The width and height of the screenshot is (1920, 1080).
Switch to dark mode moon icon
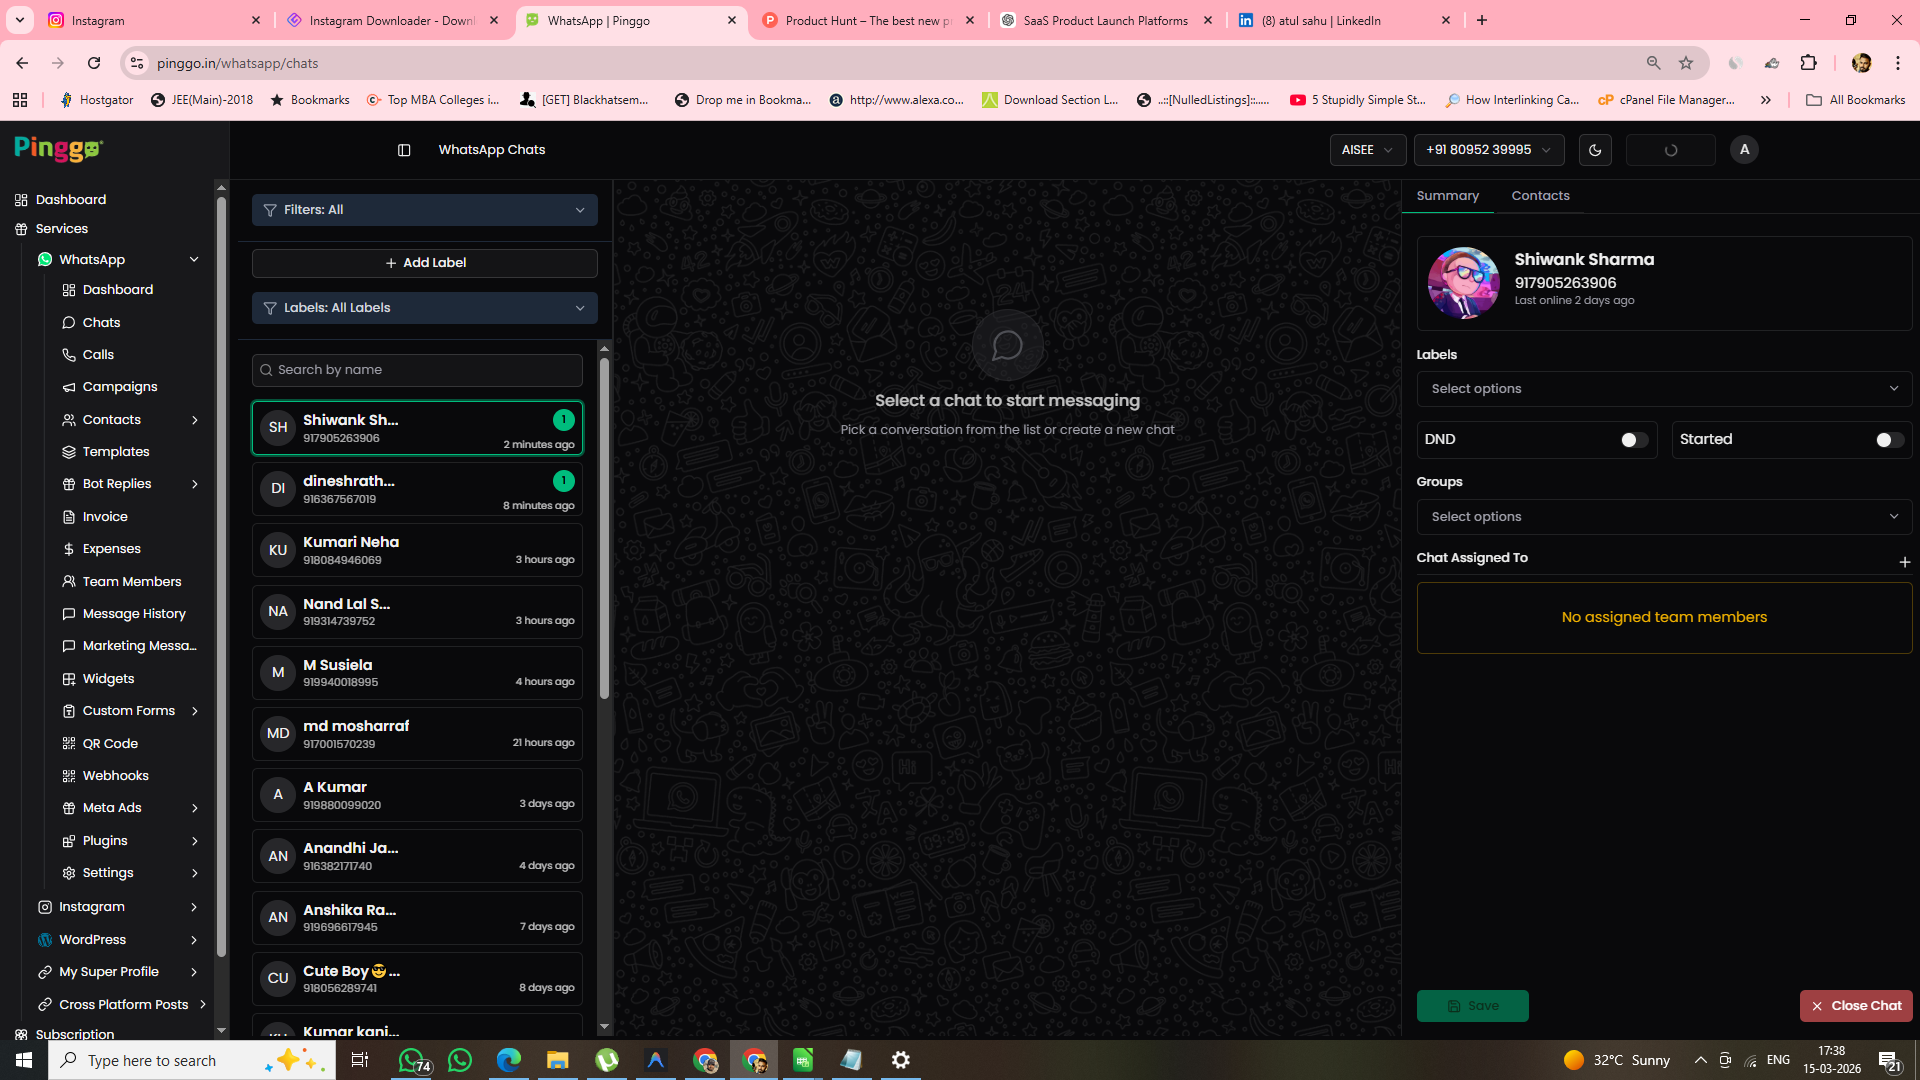(1595, 150)
